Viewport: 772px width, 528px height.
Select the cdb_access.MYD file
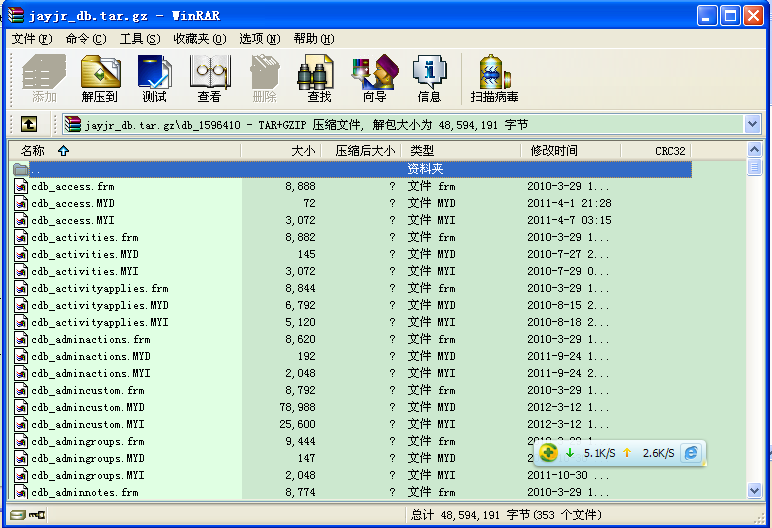click(73, 203)
